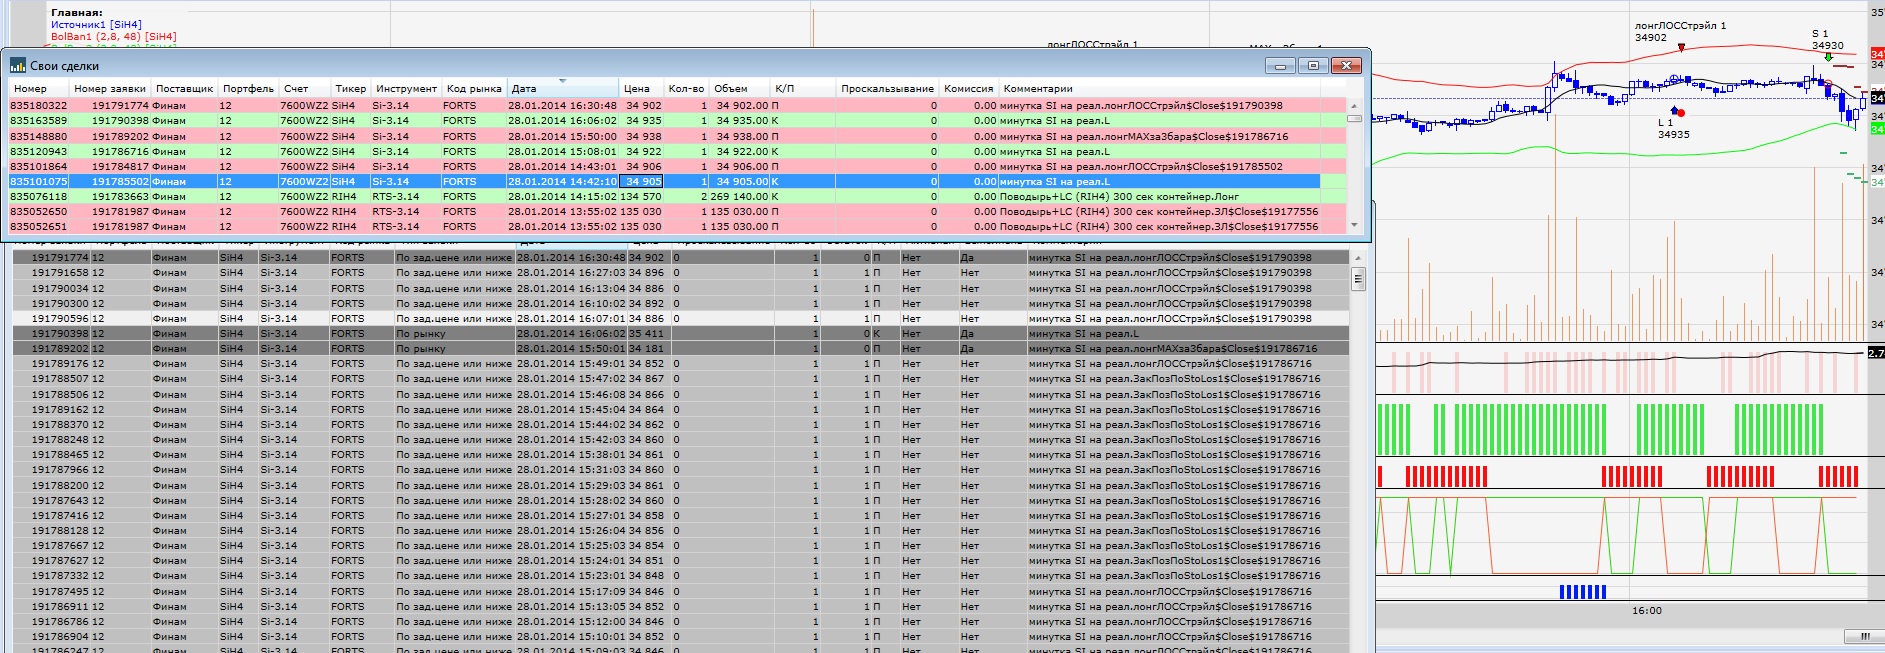Click the 16:00 time axis label
Viewport: 1885px width, 653px height.
1647,610
